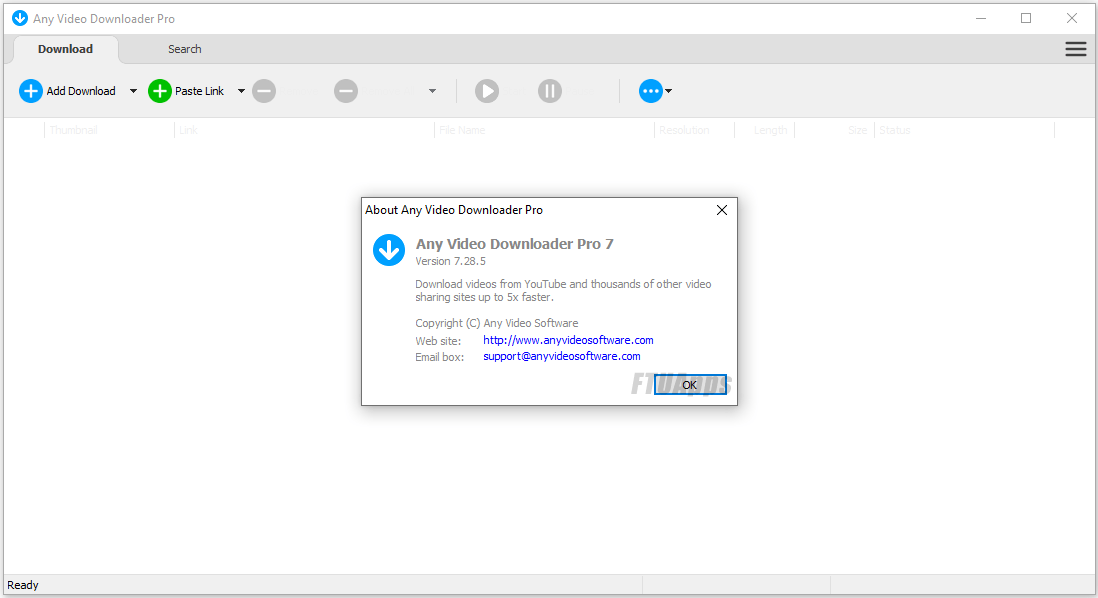Expand the arrow beside the three-dots button
The image size is (1098, 598).
668,91
